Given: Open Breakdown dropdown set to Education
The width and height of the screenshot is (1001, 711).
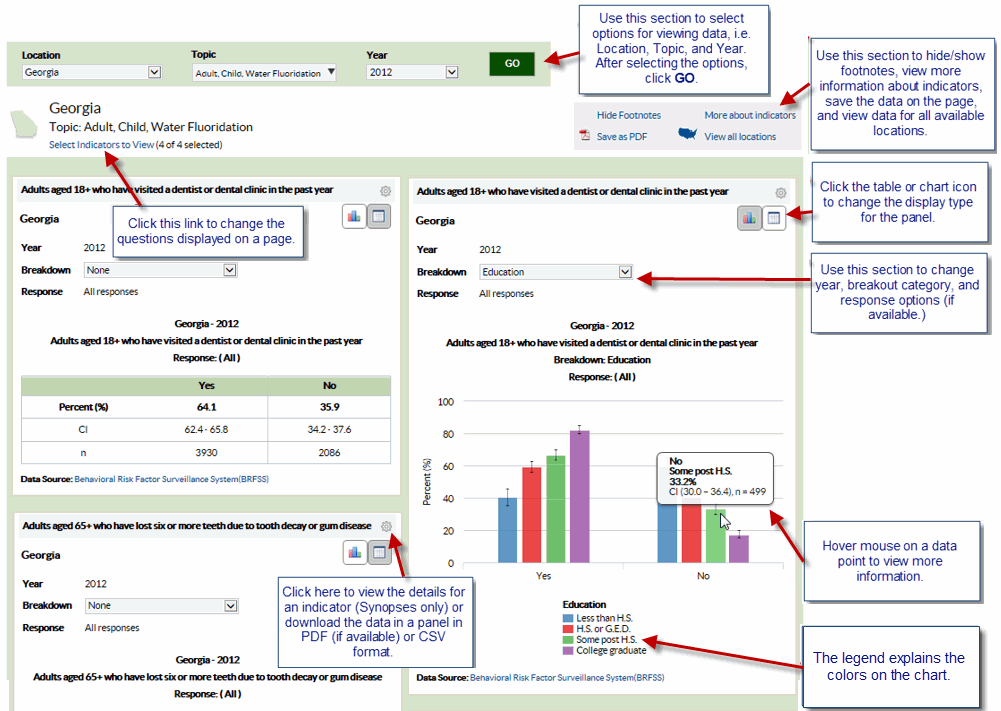Looking at the screenshot, I should 555,272.
